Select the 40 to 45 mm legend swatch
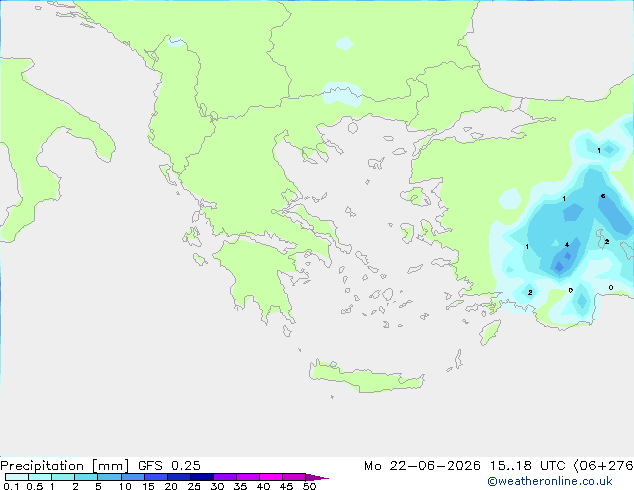 click(x=271, y=477)
